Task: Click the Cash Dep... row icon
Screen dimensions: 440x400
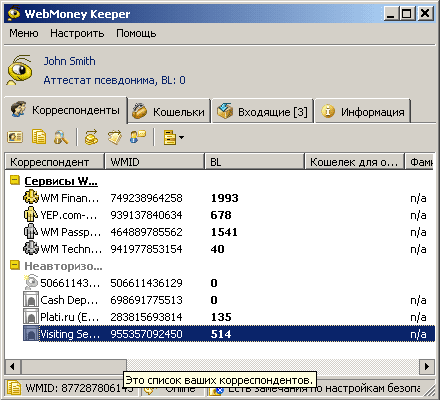Action: click(x=31, y=299)
